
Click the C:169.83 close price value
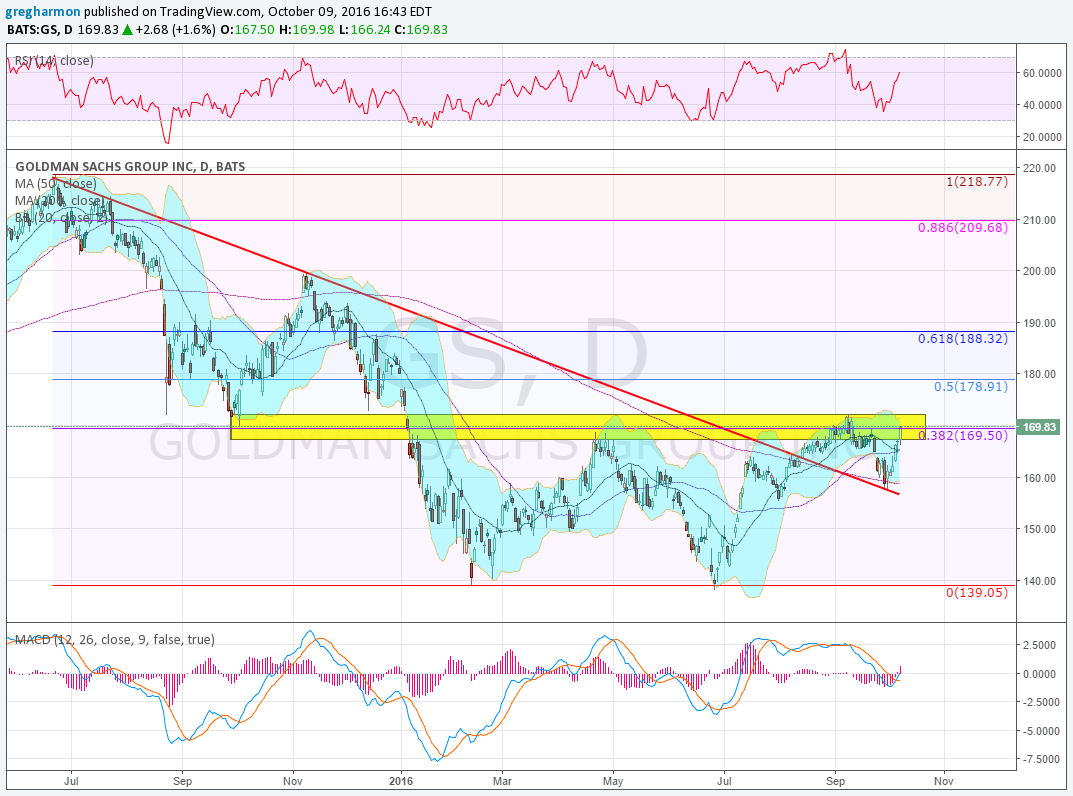pos(421,29)
